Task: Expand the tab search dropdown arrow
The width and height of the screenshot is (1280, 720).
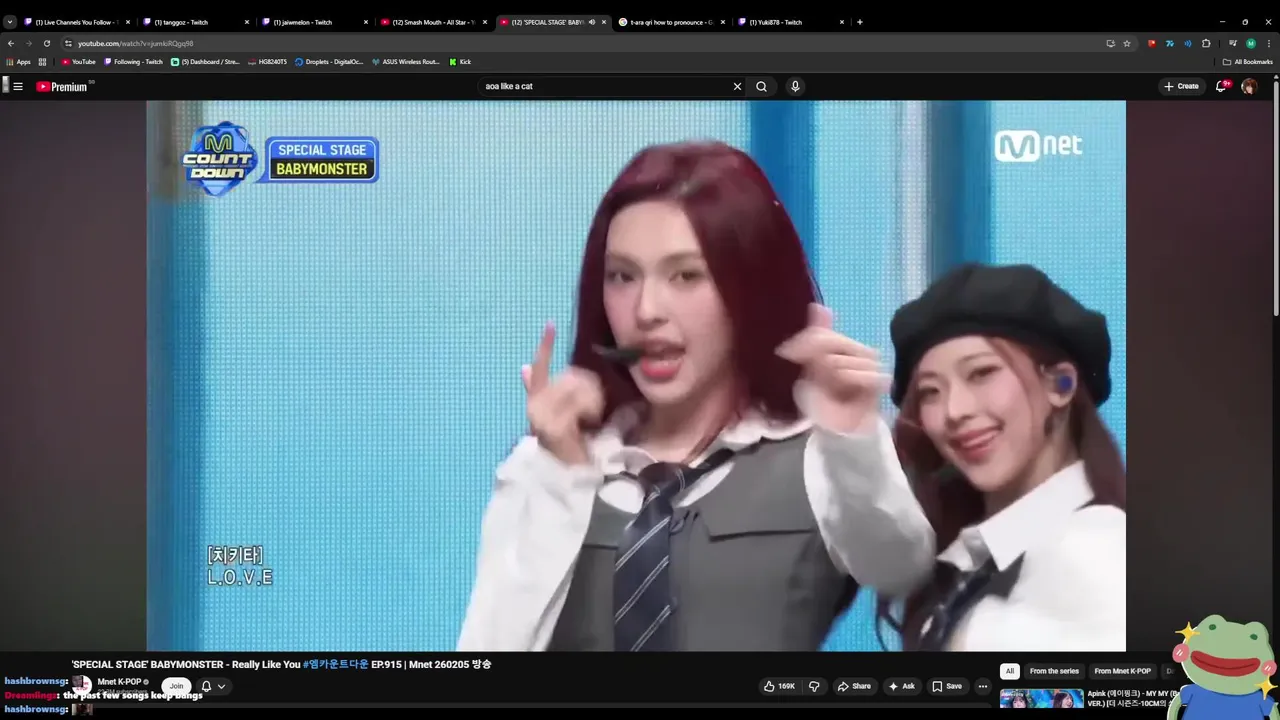Action: (10, 21)
